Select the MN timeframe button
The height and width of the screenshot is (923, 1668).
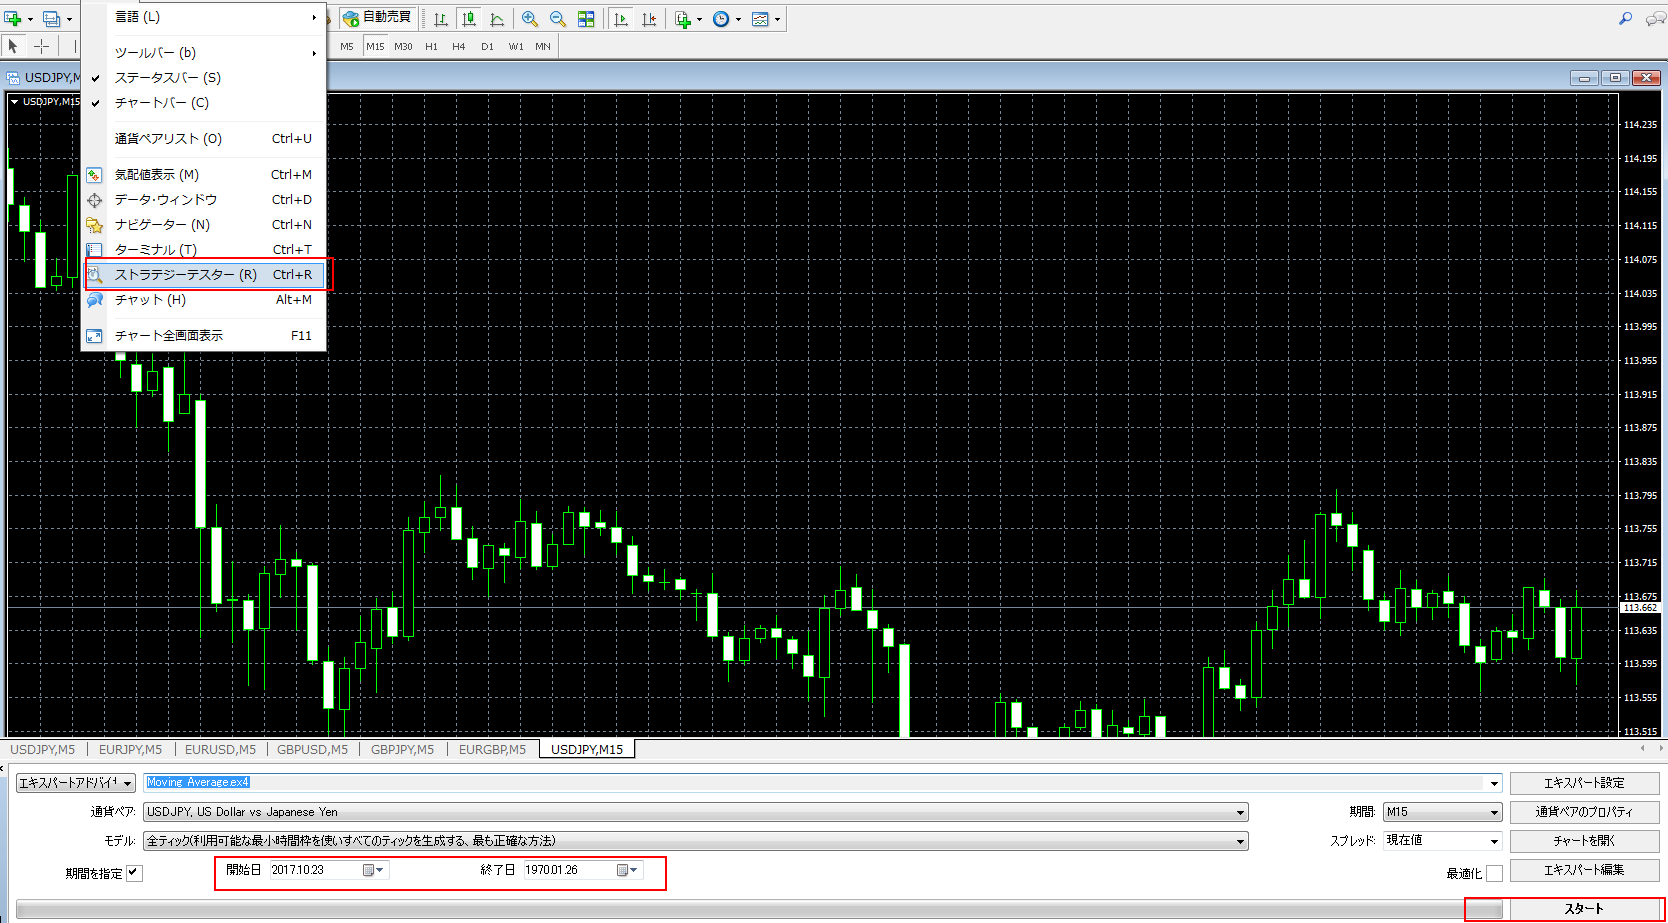pyautogui.click(x=543, y=46)
